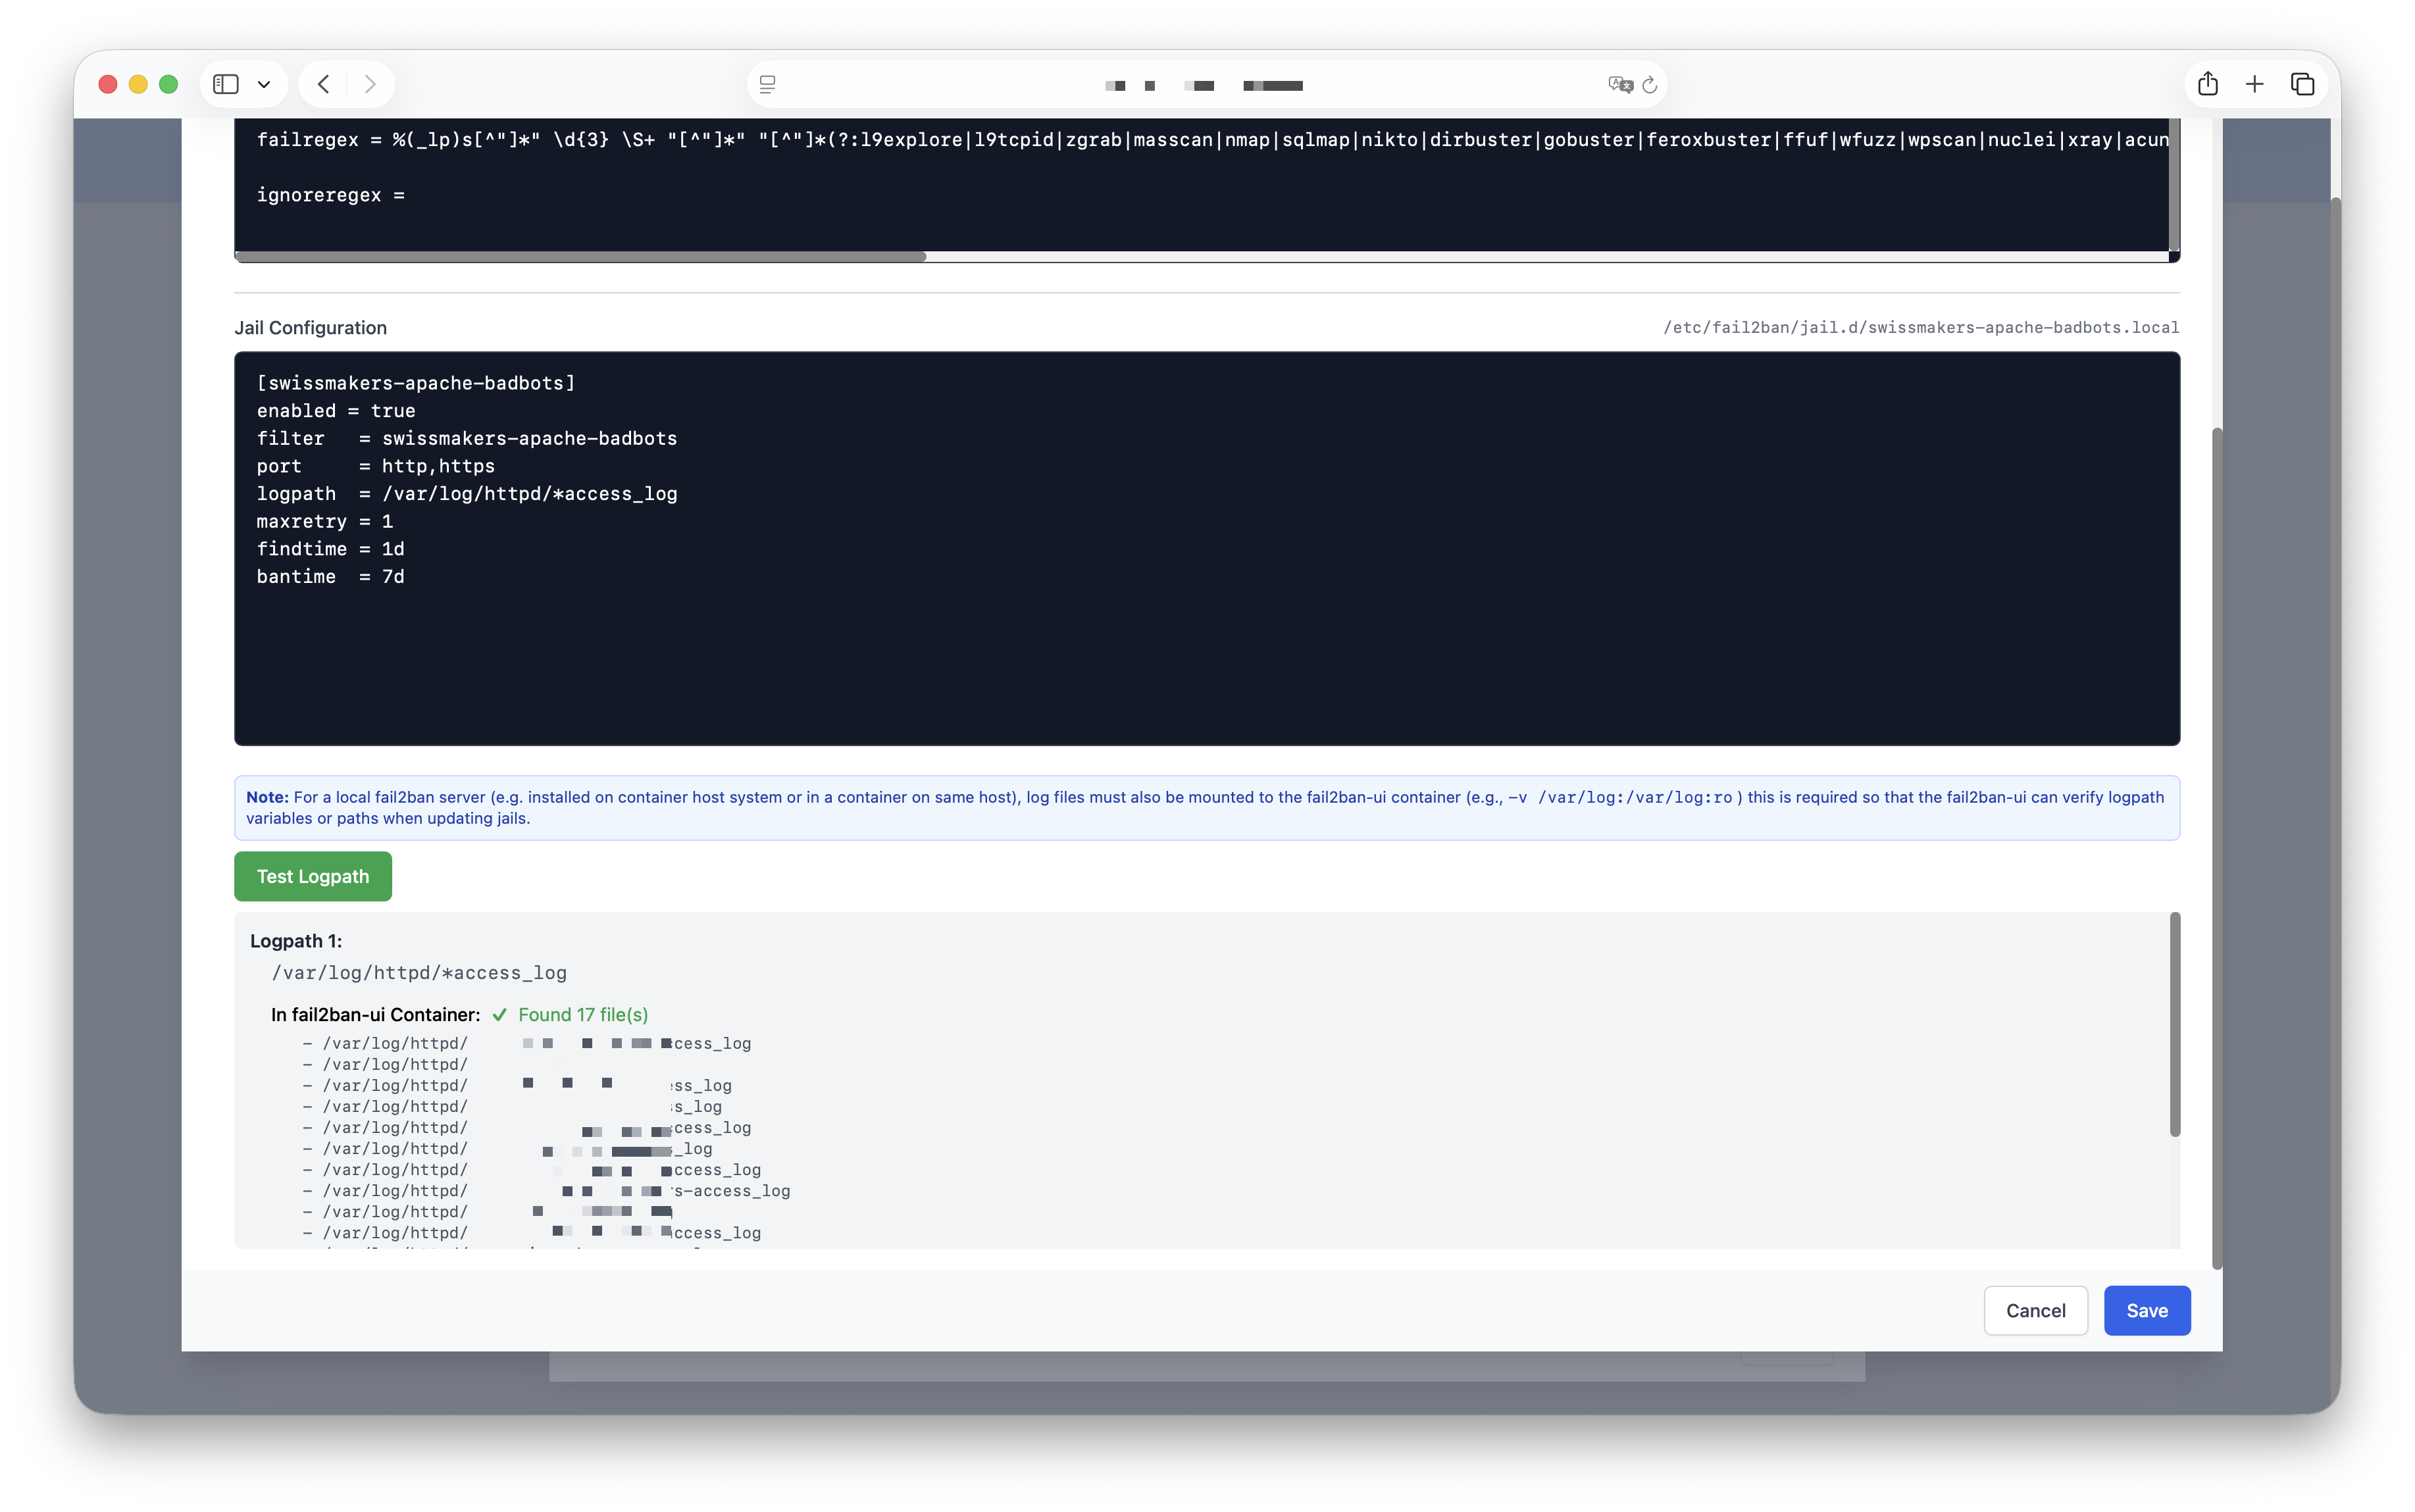
Task: Click the logpath line in jail config
Action: tap(467, 494)
